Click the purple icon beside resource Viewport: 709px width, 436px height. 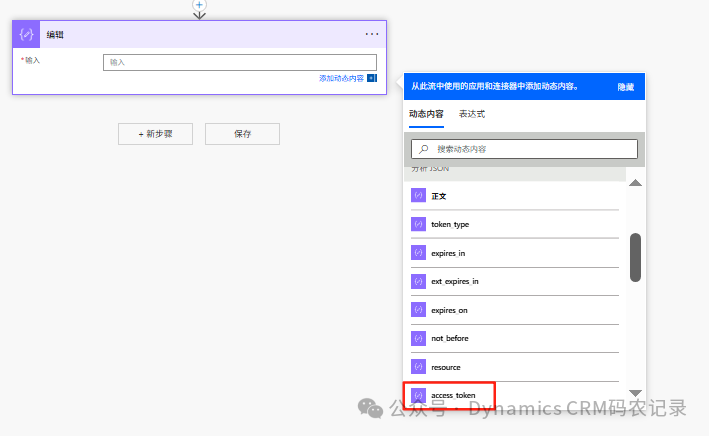[418, 366]
